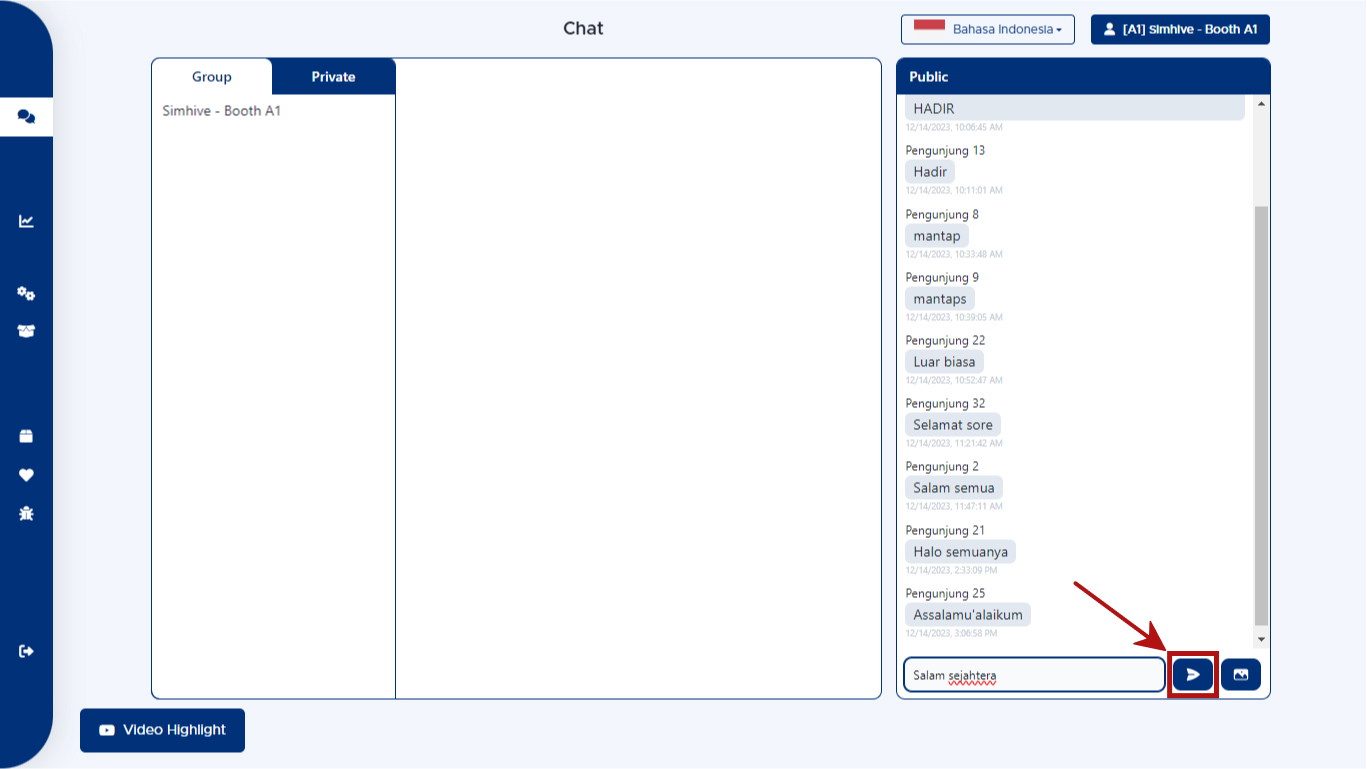
Task: Select the Selamat sore message
Action: click(953, 425)
